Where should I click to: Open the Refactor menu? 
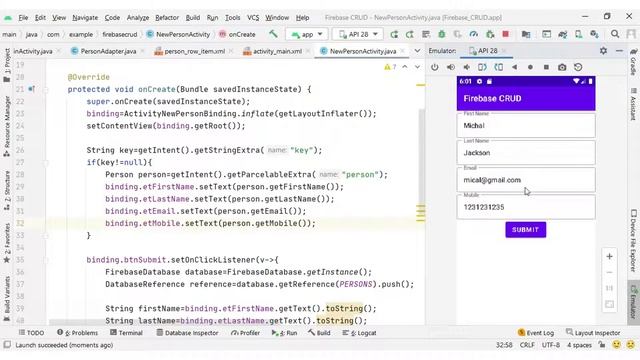click(x=167, y=18)
